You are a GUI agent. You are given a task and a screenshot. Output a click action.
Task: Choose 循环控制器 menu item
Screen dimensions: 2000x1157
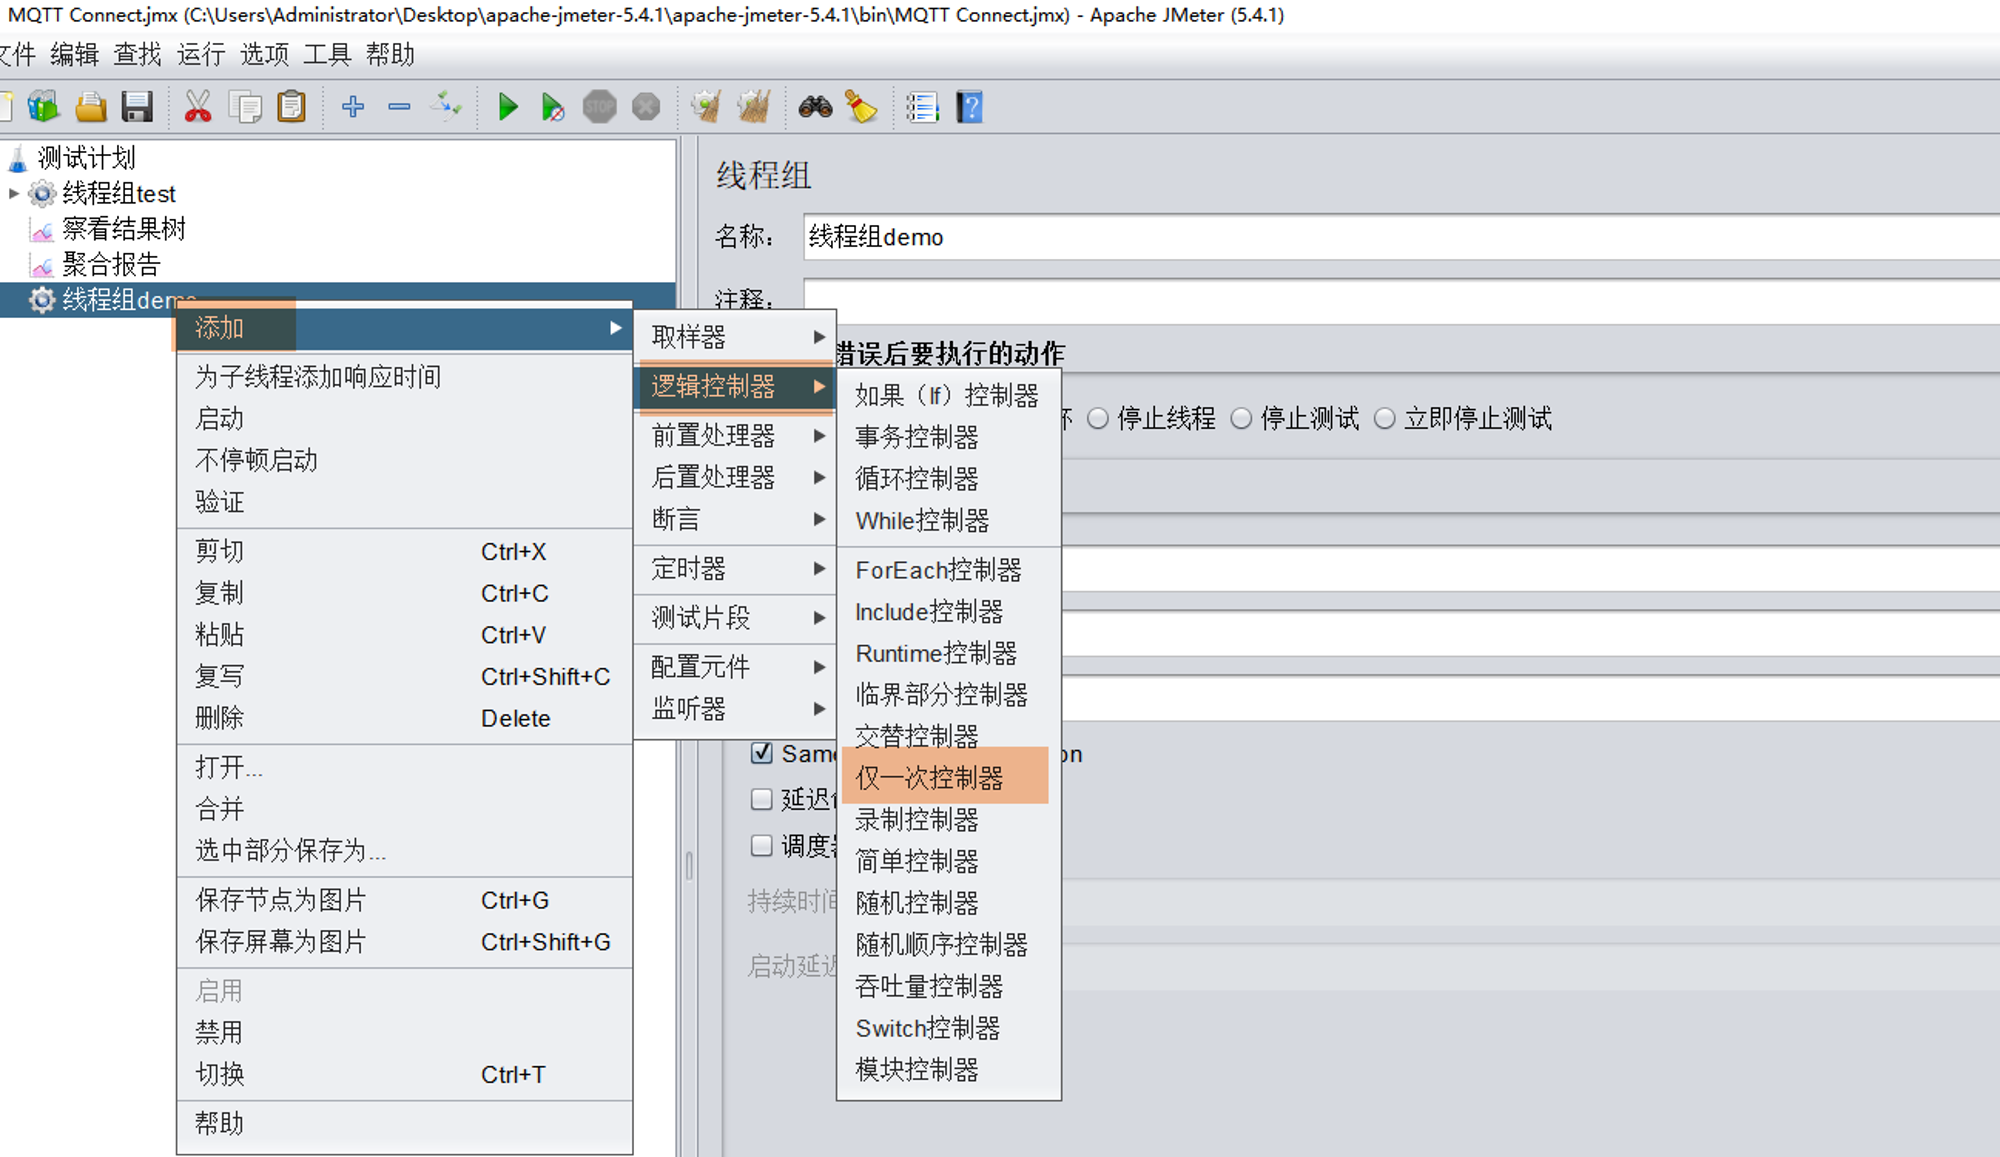point(948,479)
